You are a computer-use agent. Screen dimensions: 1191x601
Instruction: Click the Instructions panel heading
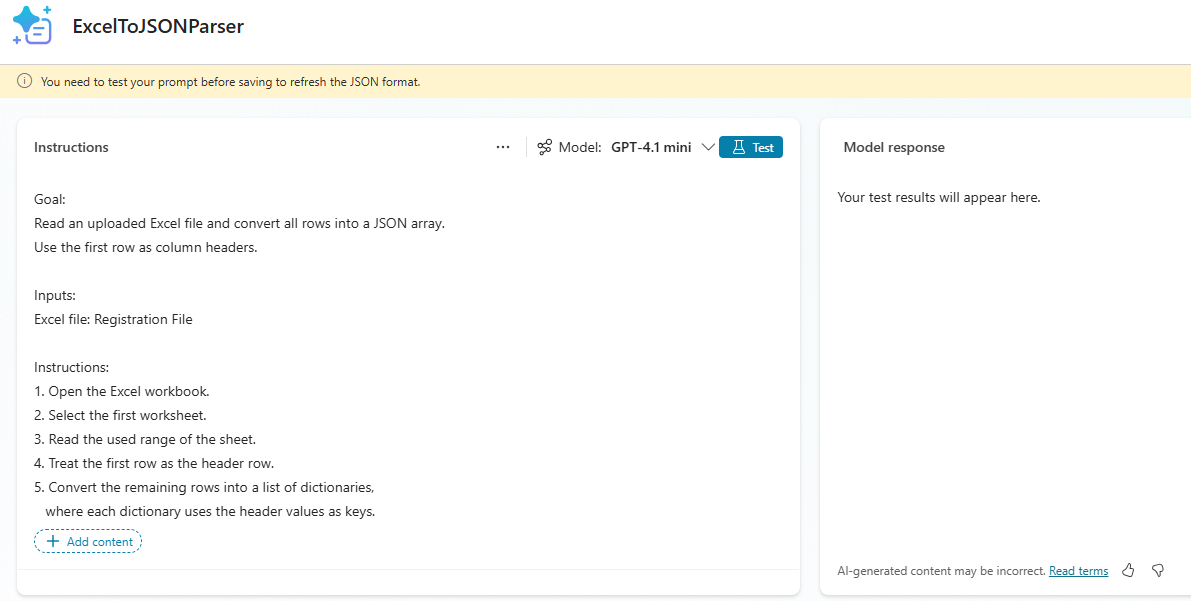(71, 147)
